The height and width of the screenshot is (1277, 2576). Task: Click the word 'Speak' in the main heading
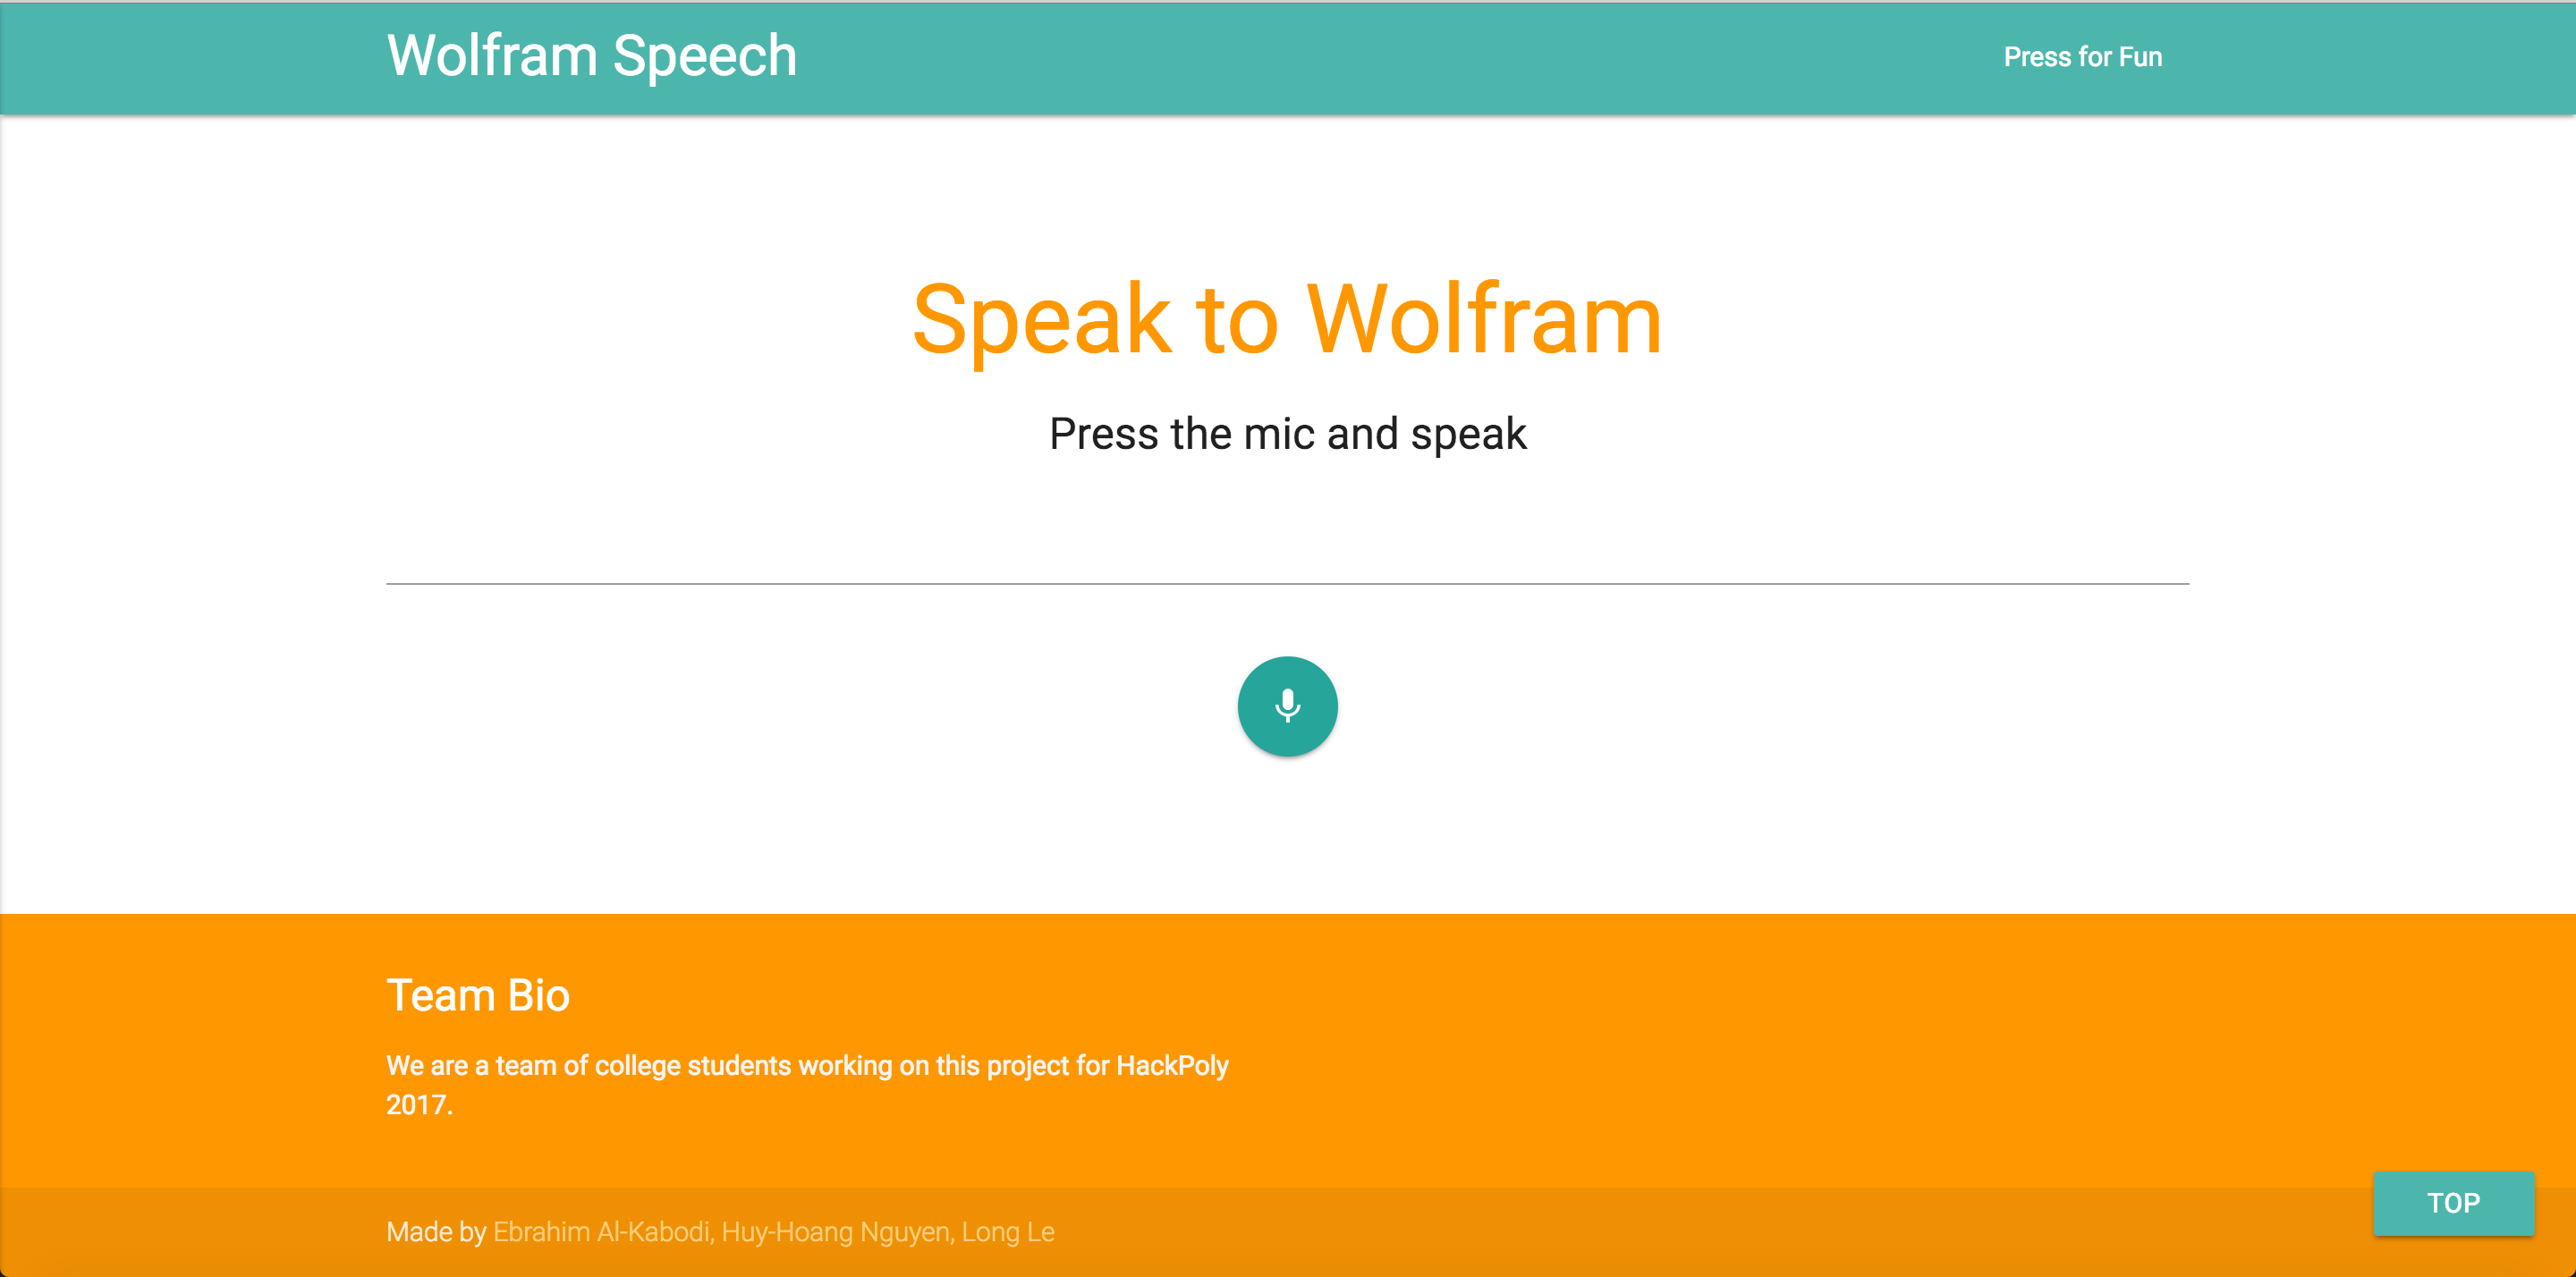[x=1041, y=319]
